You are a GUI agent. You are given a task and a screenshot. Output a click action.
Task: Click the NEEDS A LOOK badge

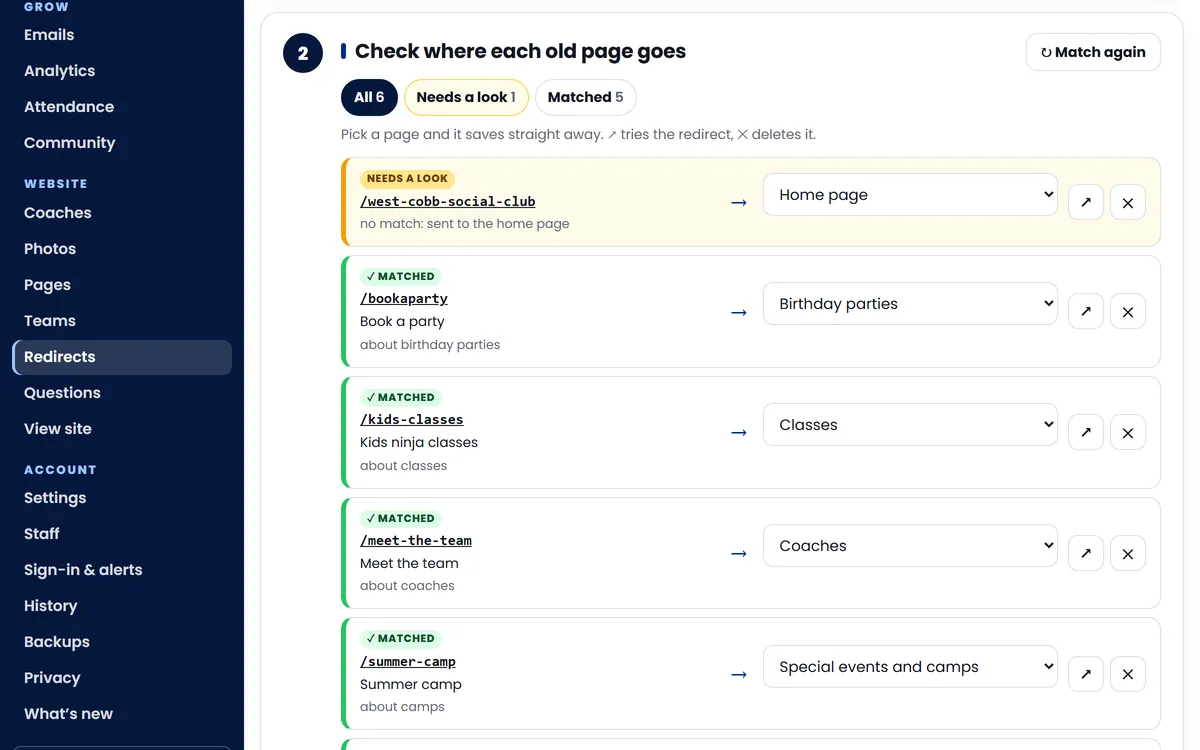pos(407,179)
